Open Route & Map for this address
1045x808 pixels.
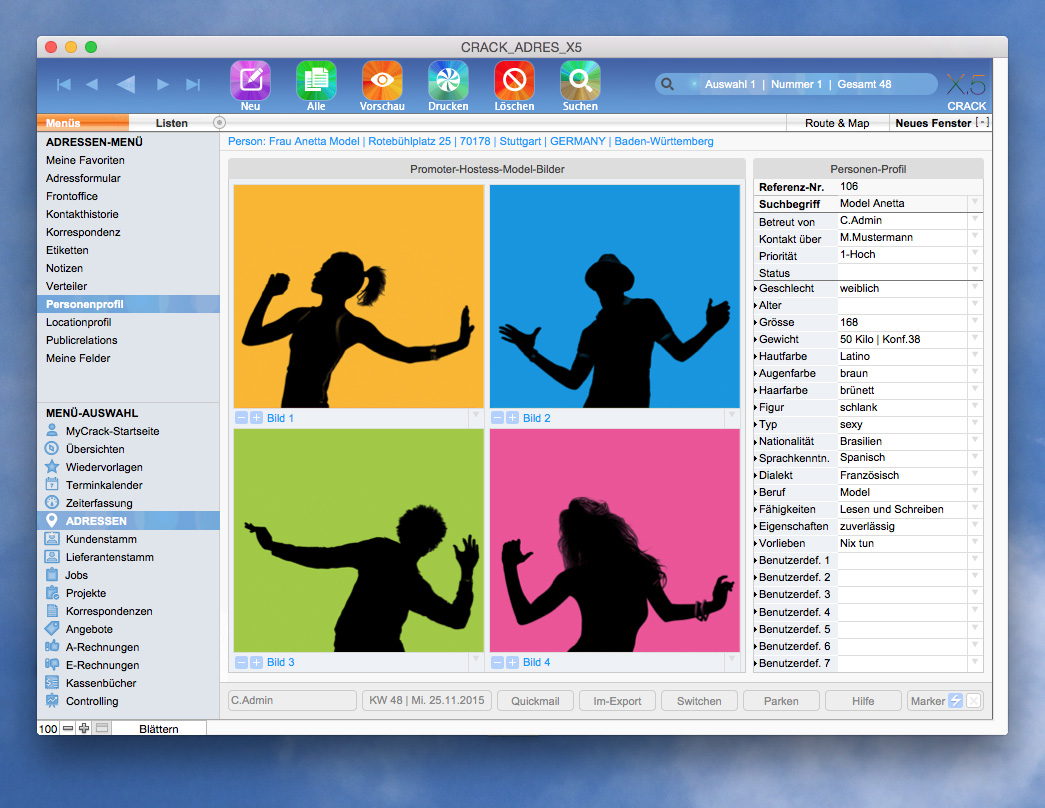point(838,122)
